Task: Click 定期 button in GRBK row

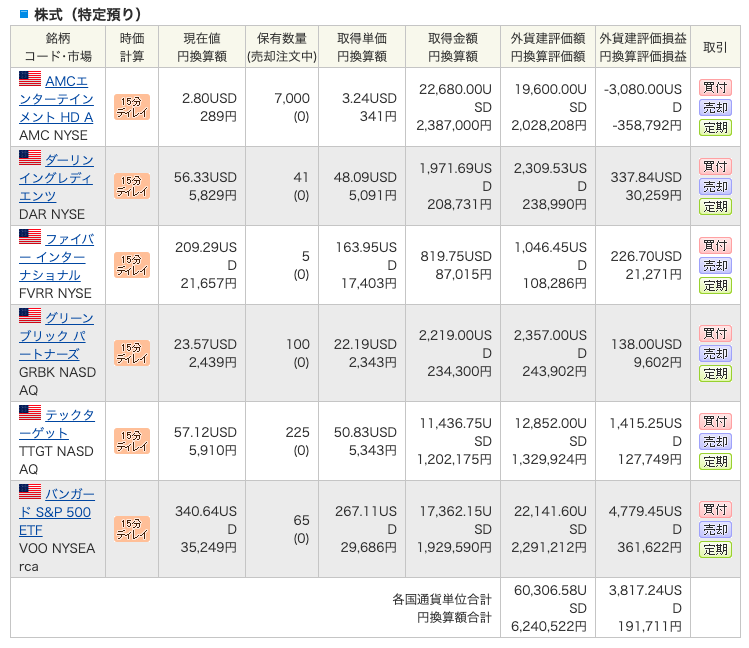Action: (x=715, y=373)
